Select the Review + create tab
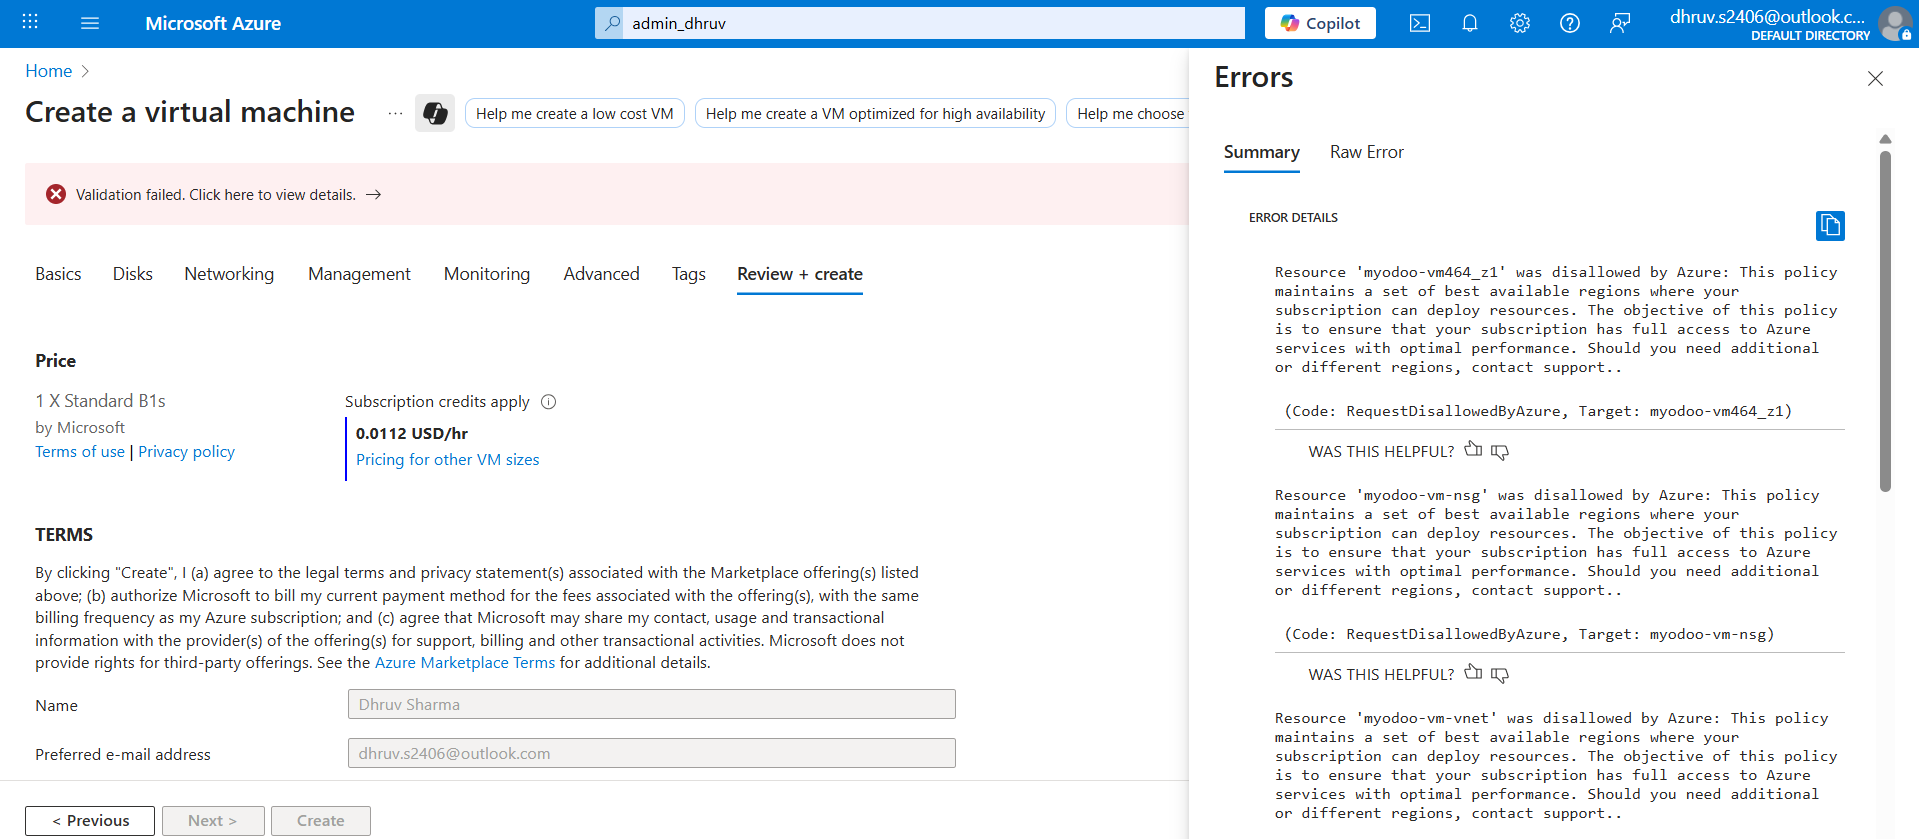Viewport: 1919px width, 839px height. point(800,274)
